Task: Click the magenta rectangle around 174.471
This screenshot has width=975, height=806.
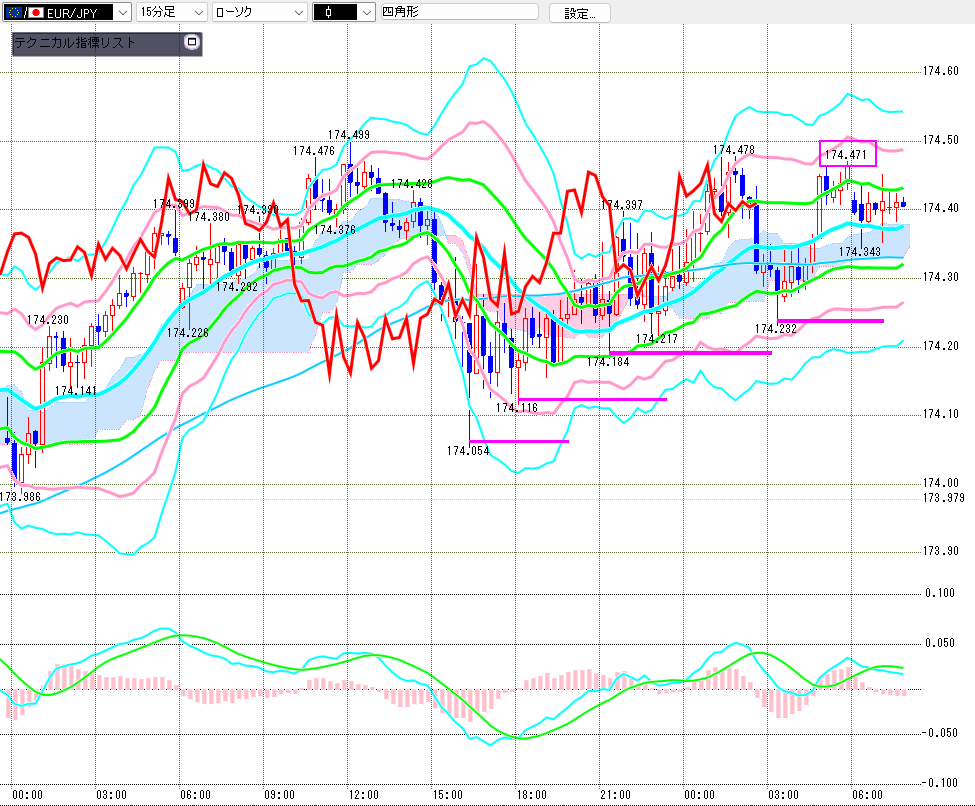Action: [x=848, y=153]
